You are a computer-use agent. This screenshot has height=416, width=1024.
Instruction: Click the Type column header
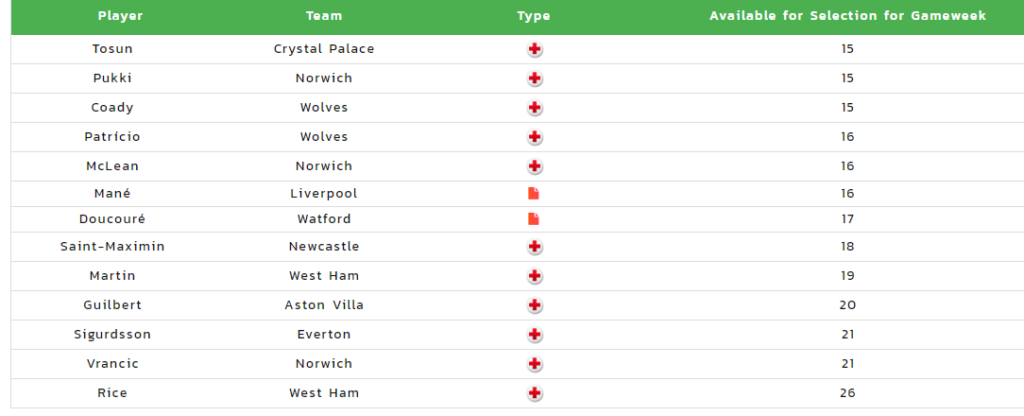point(534,16)
